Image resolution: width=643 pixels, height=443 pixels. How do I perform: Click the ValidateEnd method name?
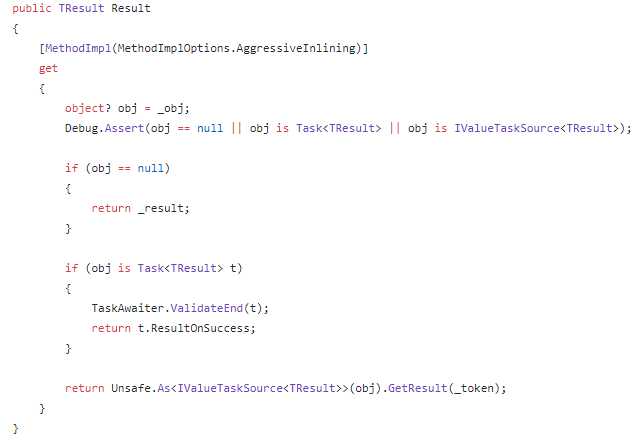(x=207, y=308)
